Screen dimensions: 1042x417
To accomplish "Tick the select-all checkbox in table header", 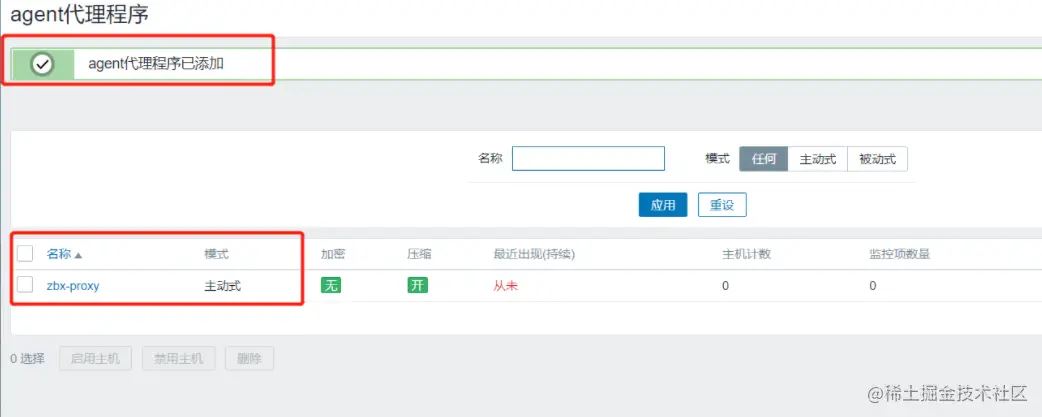I will (25, 254).
